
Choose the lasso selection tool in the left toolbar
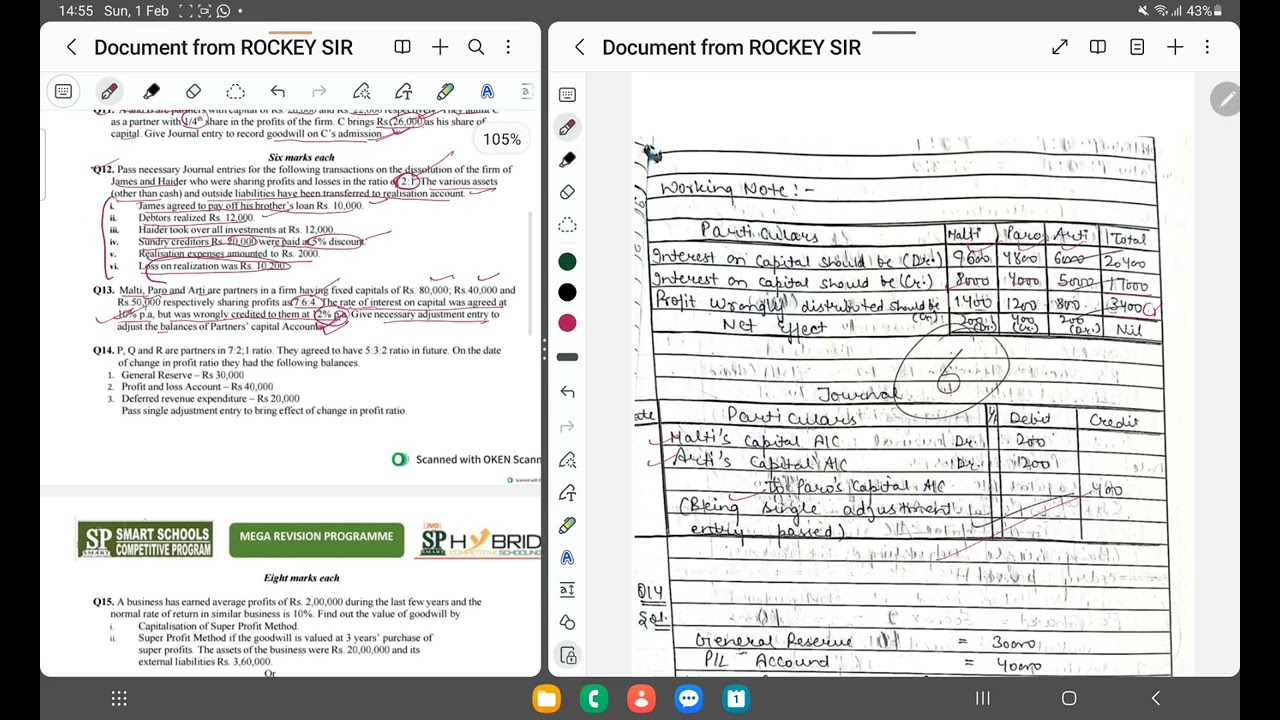pos(235,92)
